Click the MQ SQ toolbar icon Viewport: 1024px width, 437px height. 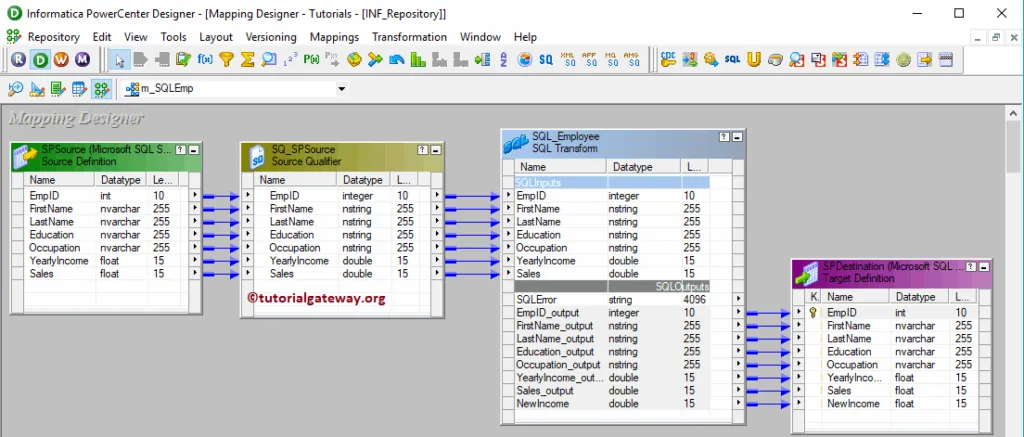611,60
